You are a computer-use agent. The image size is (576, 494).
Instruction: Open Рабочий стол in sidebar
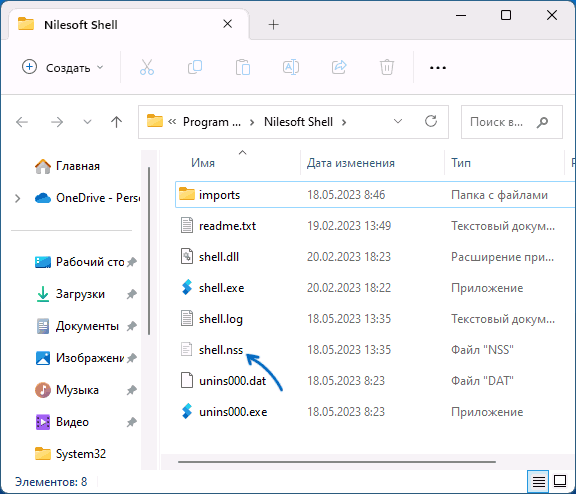point(79,262)
